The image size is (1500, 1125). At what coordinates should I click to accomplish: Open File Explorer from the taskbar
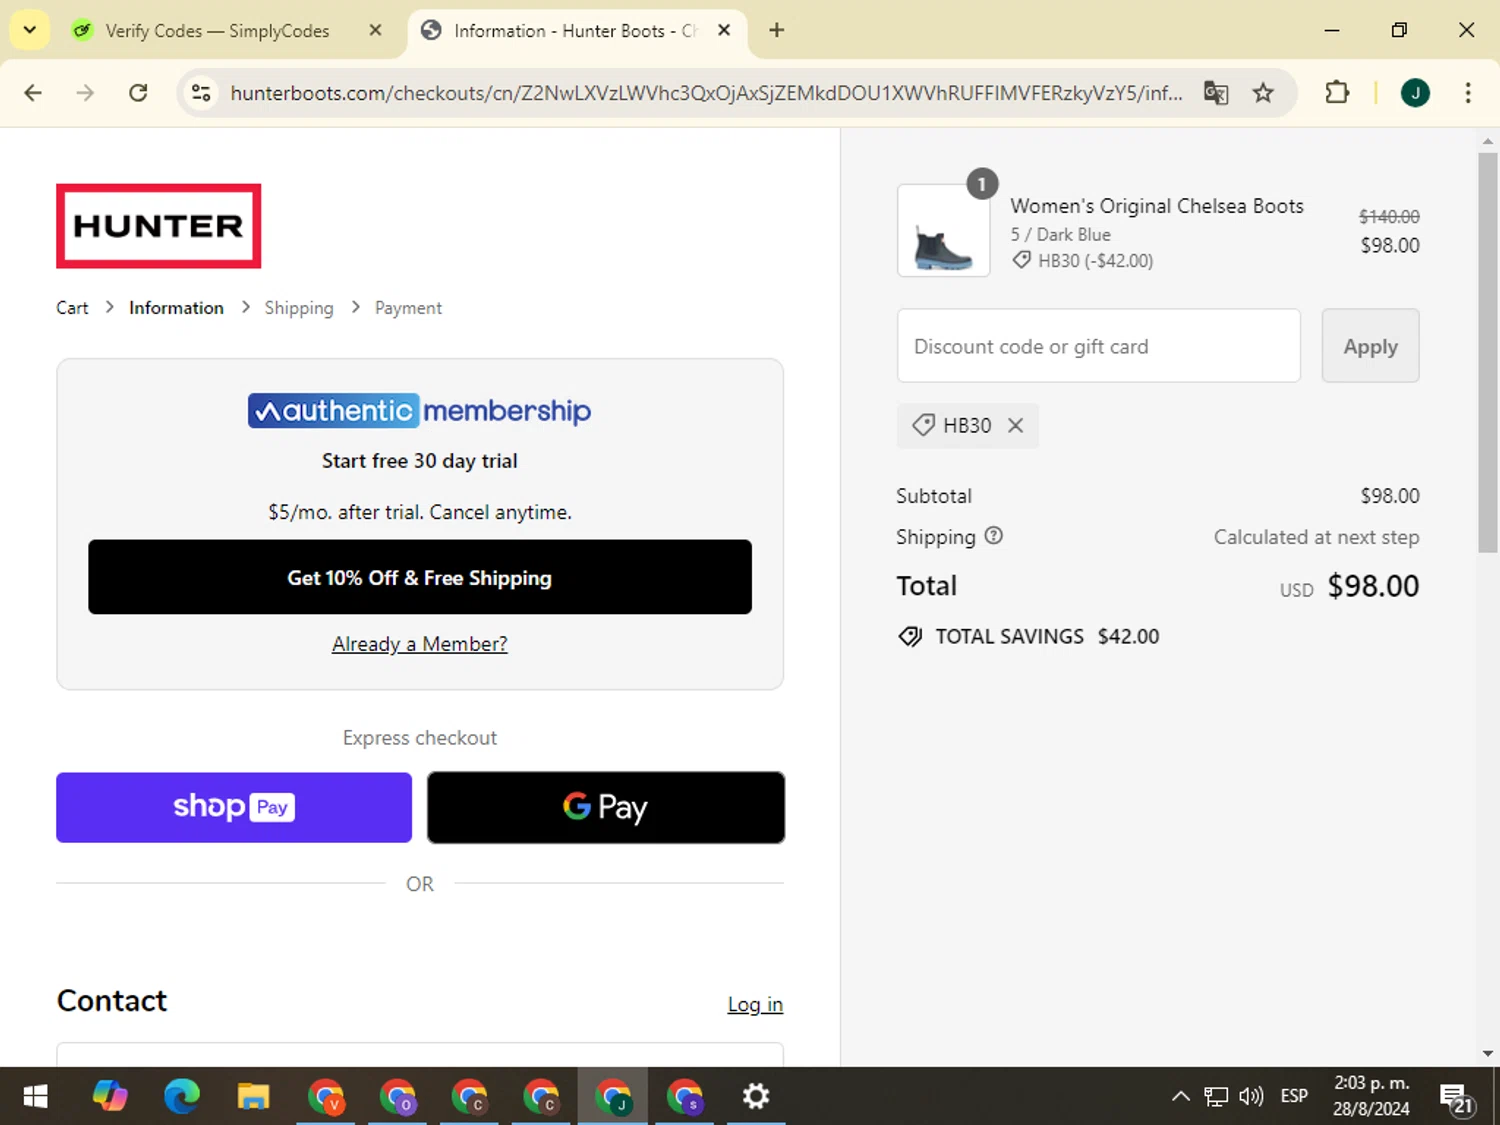point(254,1096)
